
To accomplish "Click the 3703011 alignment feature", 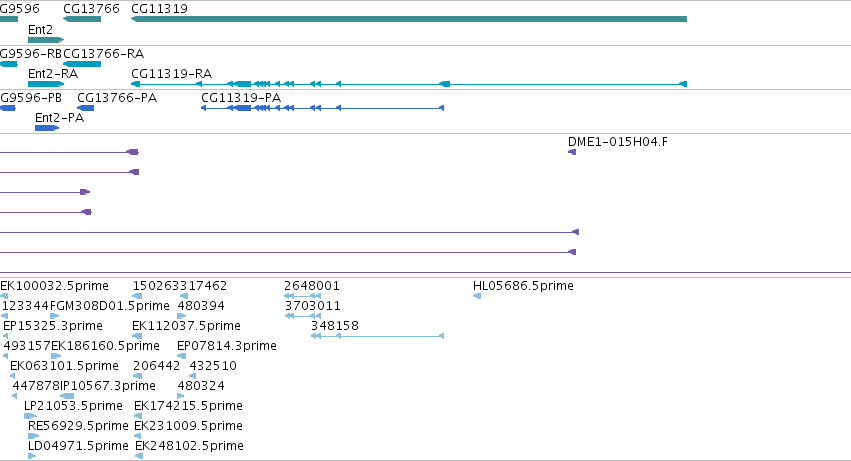I will click(x=302, y=316).
